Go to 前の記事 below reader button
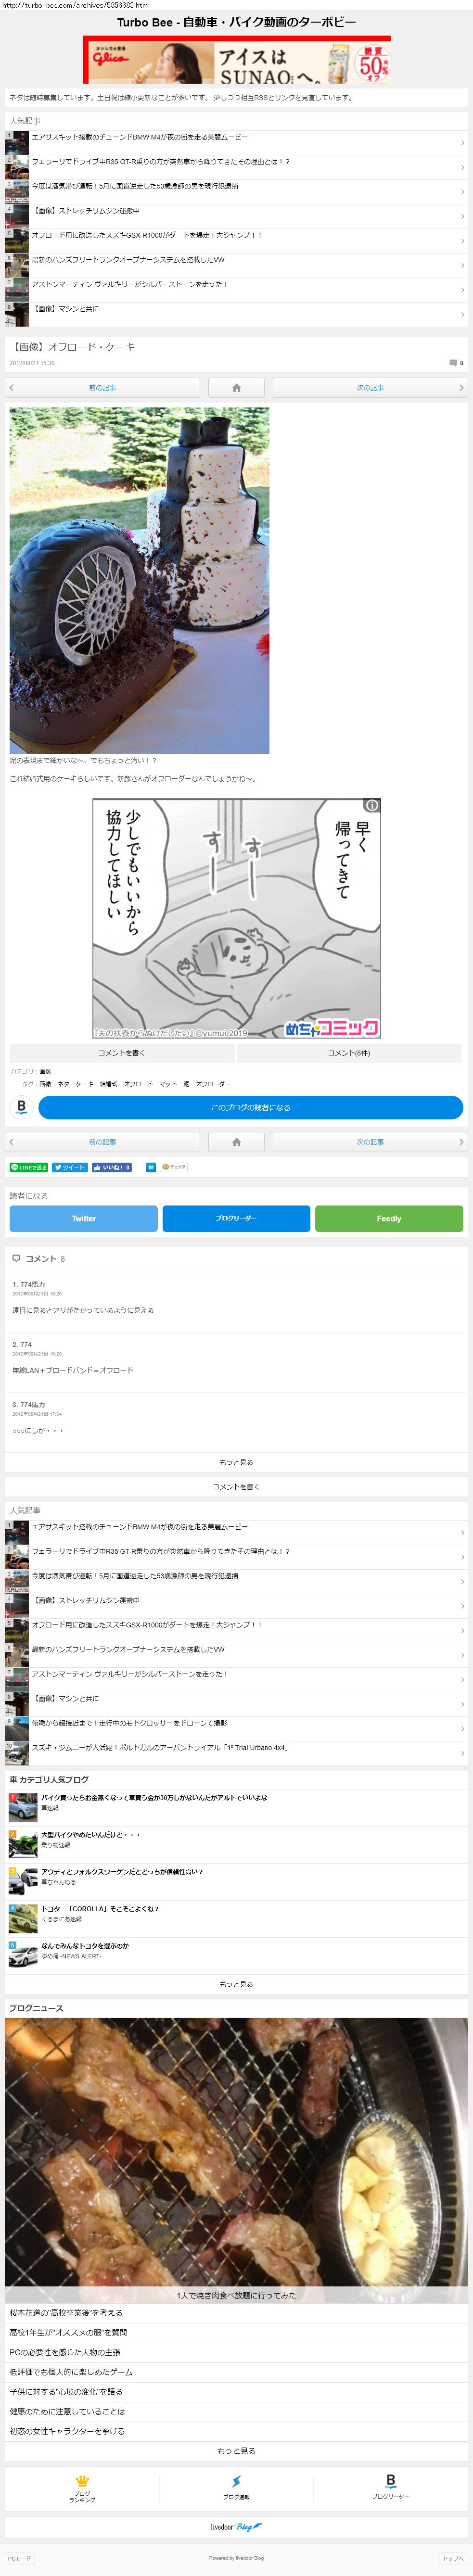 coord(102,1141)
